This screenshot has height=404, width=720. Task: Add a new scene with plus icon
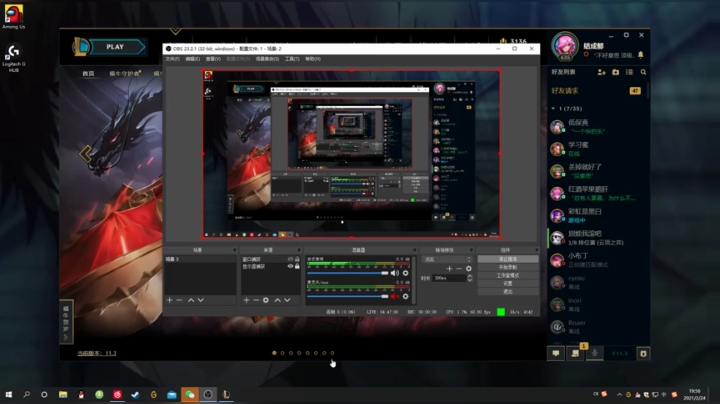169,300
